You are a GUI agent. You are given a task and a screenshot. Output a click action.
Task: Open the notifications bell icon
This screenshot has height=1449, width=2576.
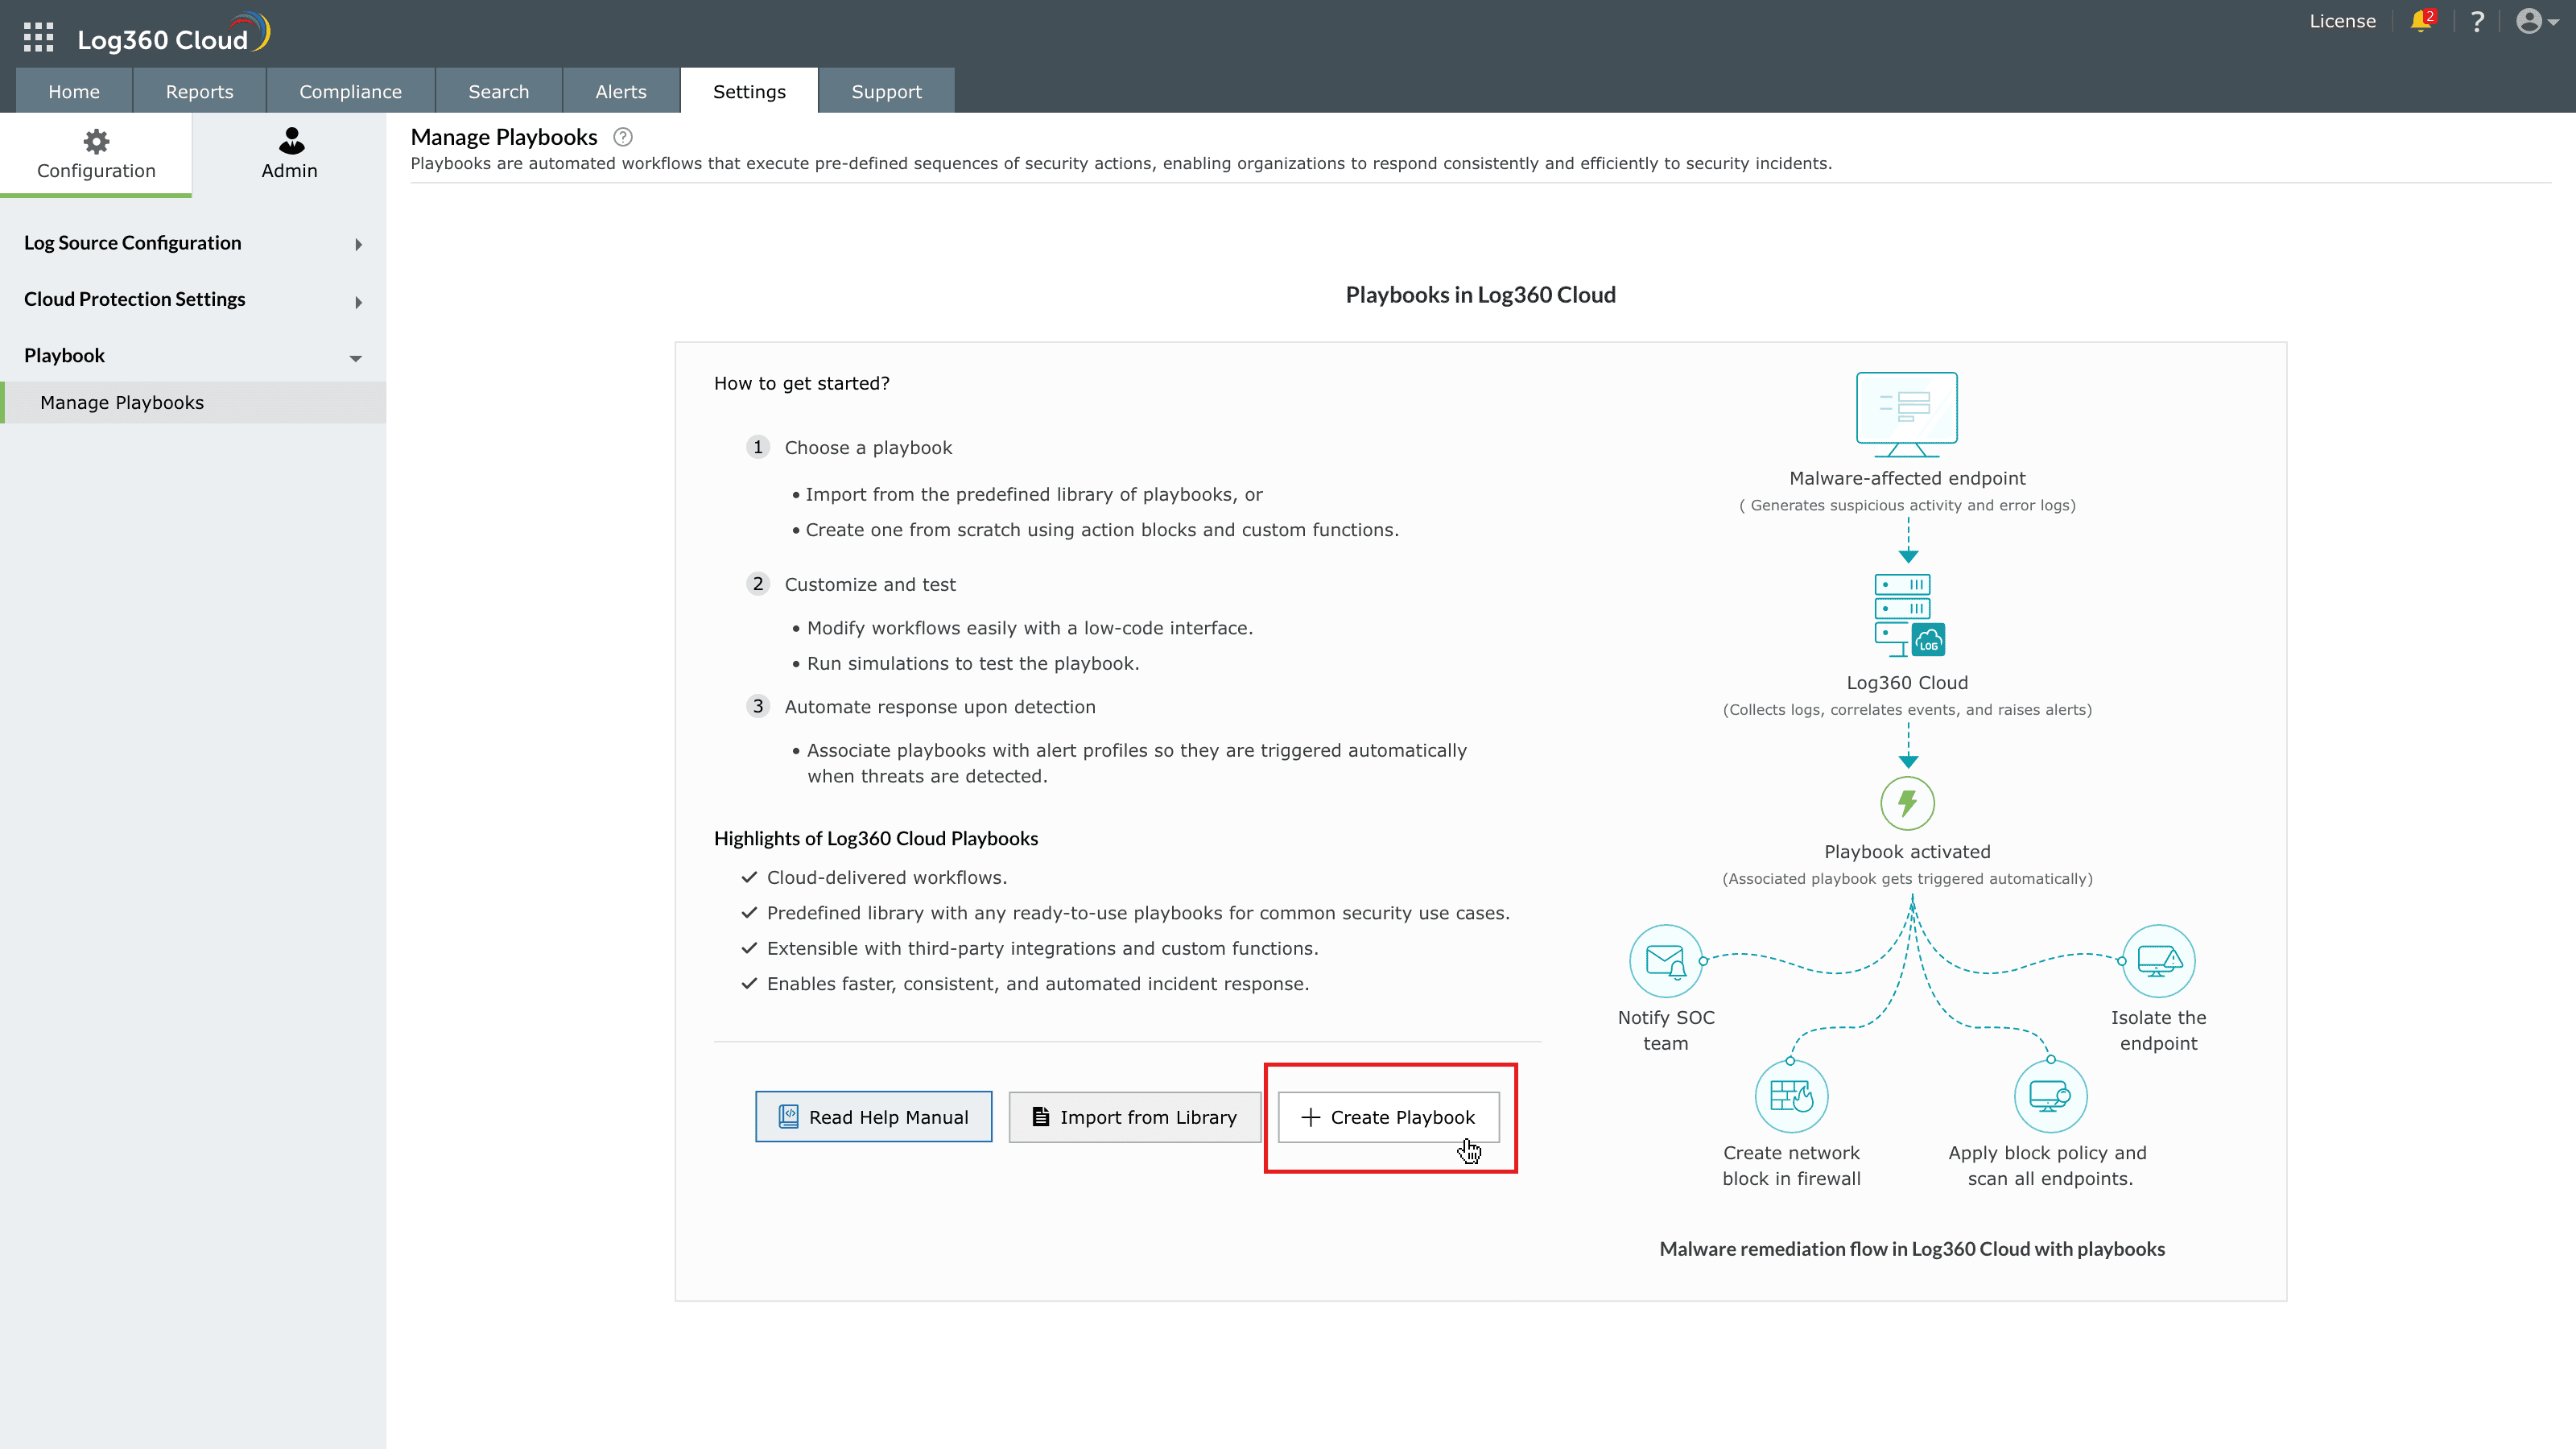click(x=2421, y=21)
